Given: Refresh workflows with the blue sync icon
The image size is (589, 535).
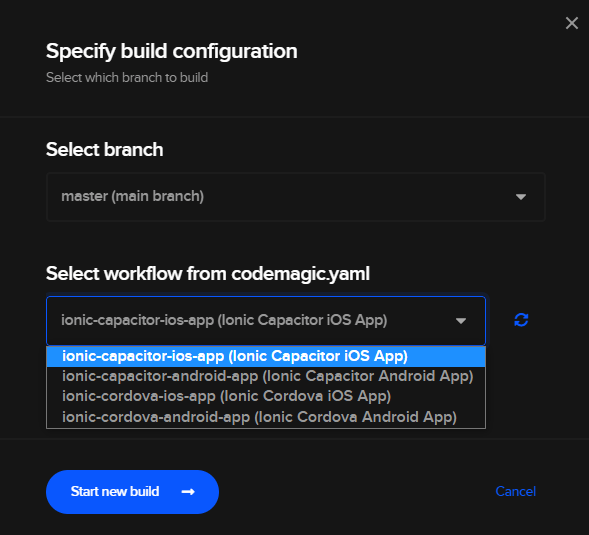Looking at the screenshot, I should (521, 320).
